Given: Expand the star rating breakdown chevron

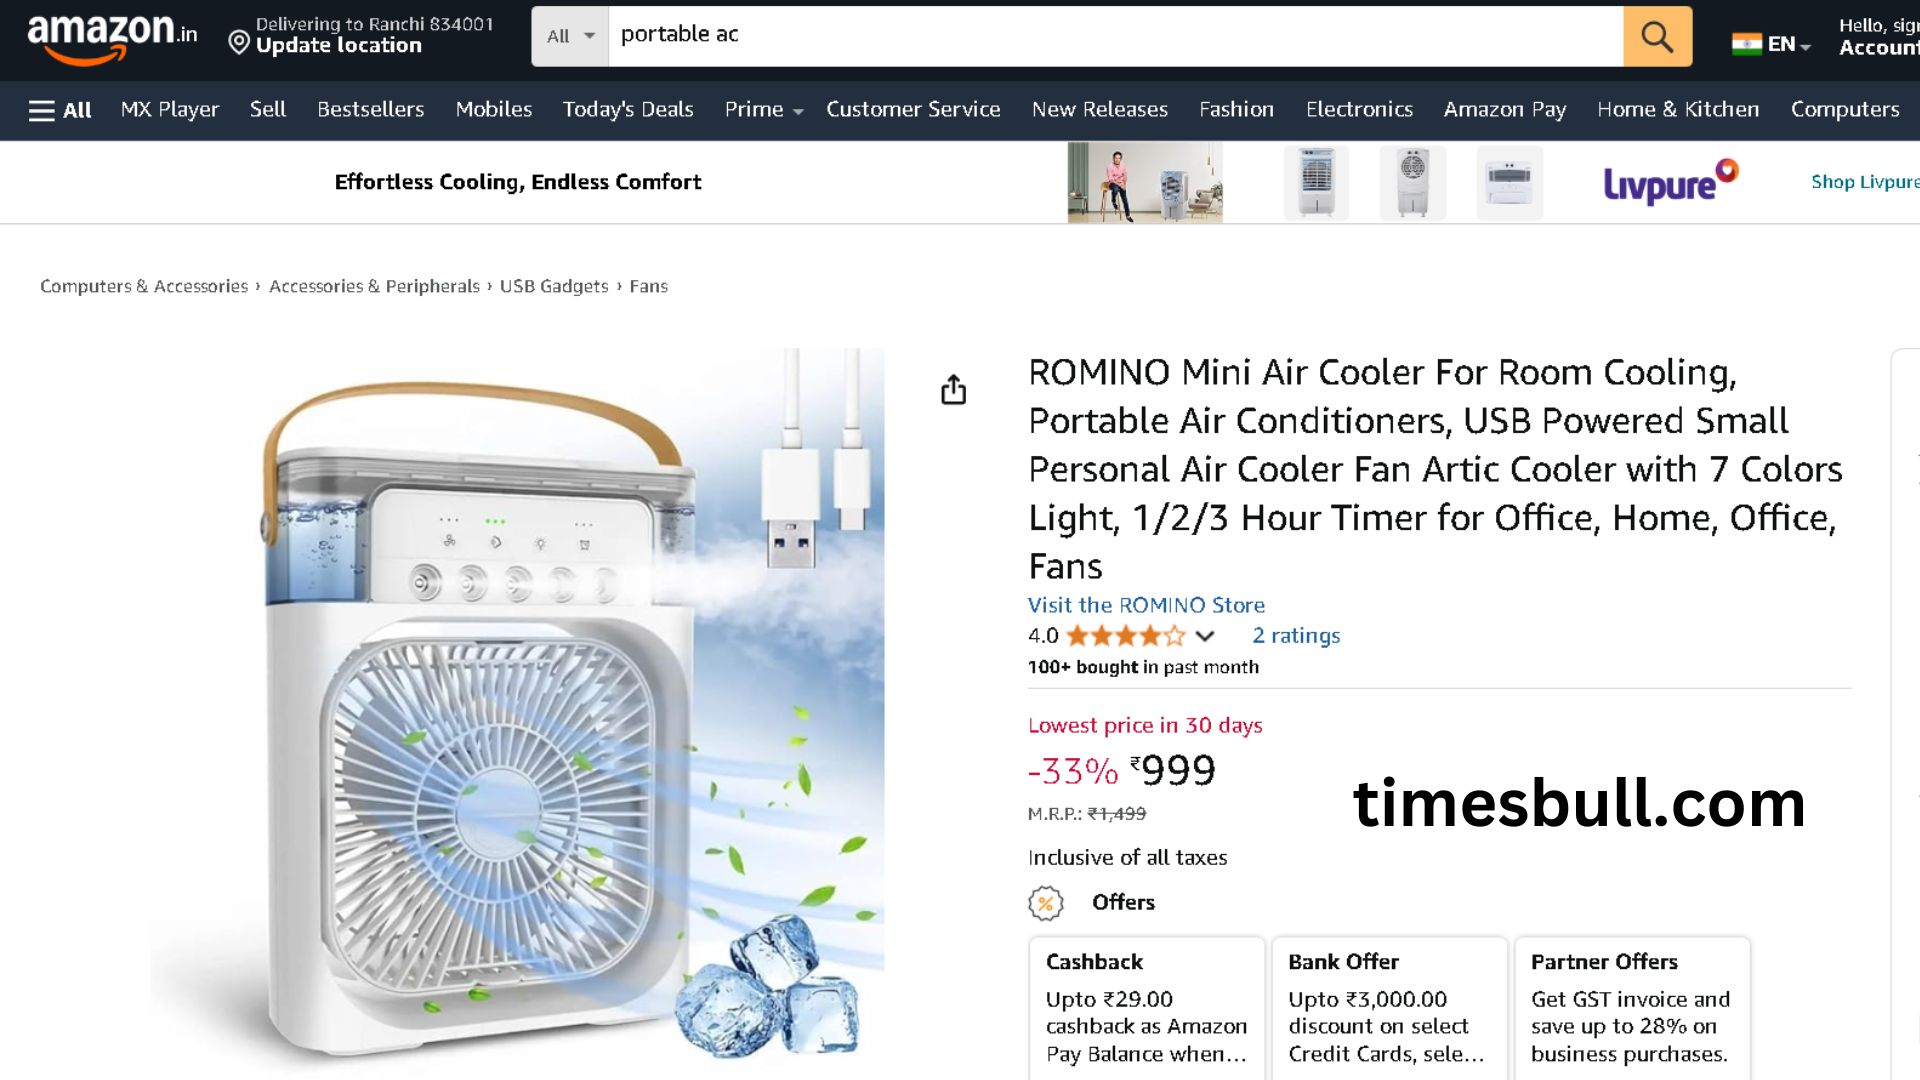Looking at the screenshot, I should click(x=1205, y=636).
